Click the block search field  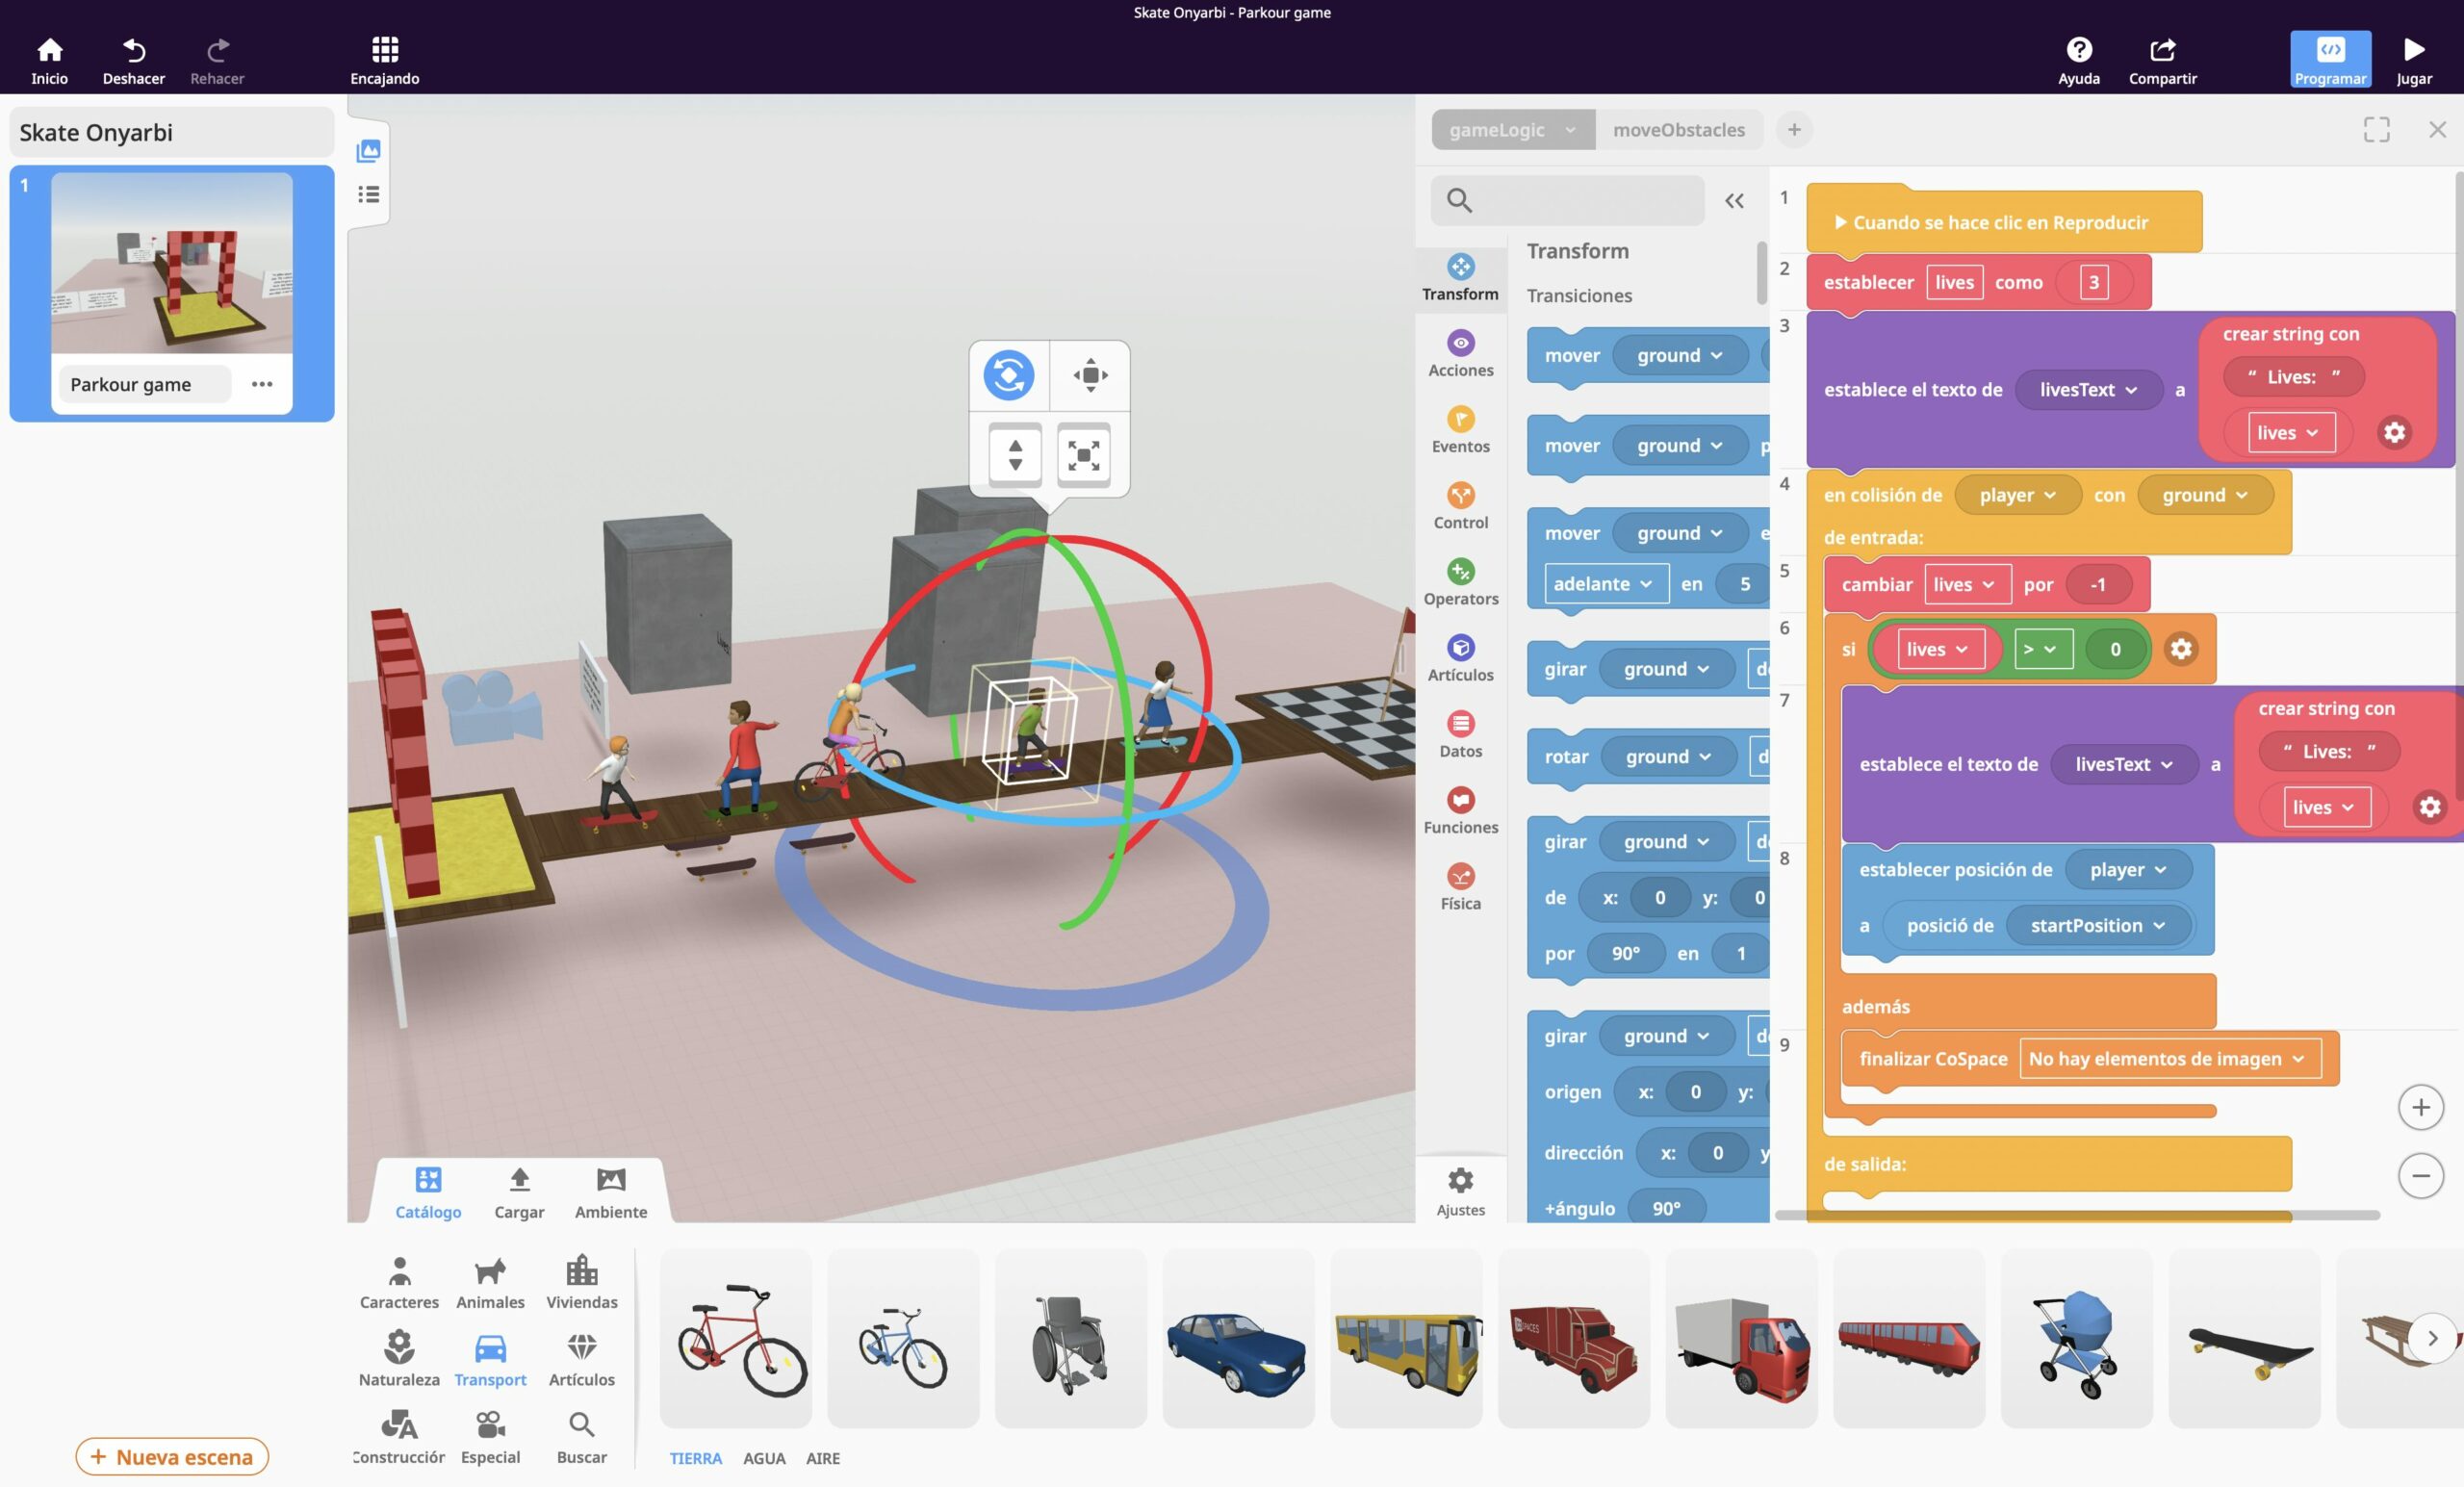tap(1567, 201)
